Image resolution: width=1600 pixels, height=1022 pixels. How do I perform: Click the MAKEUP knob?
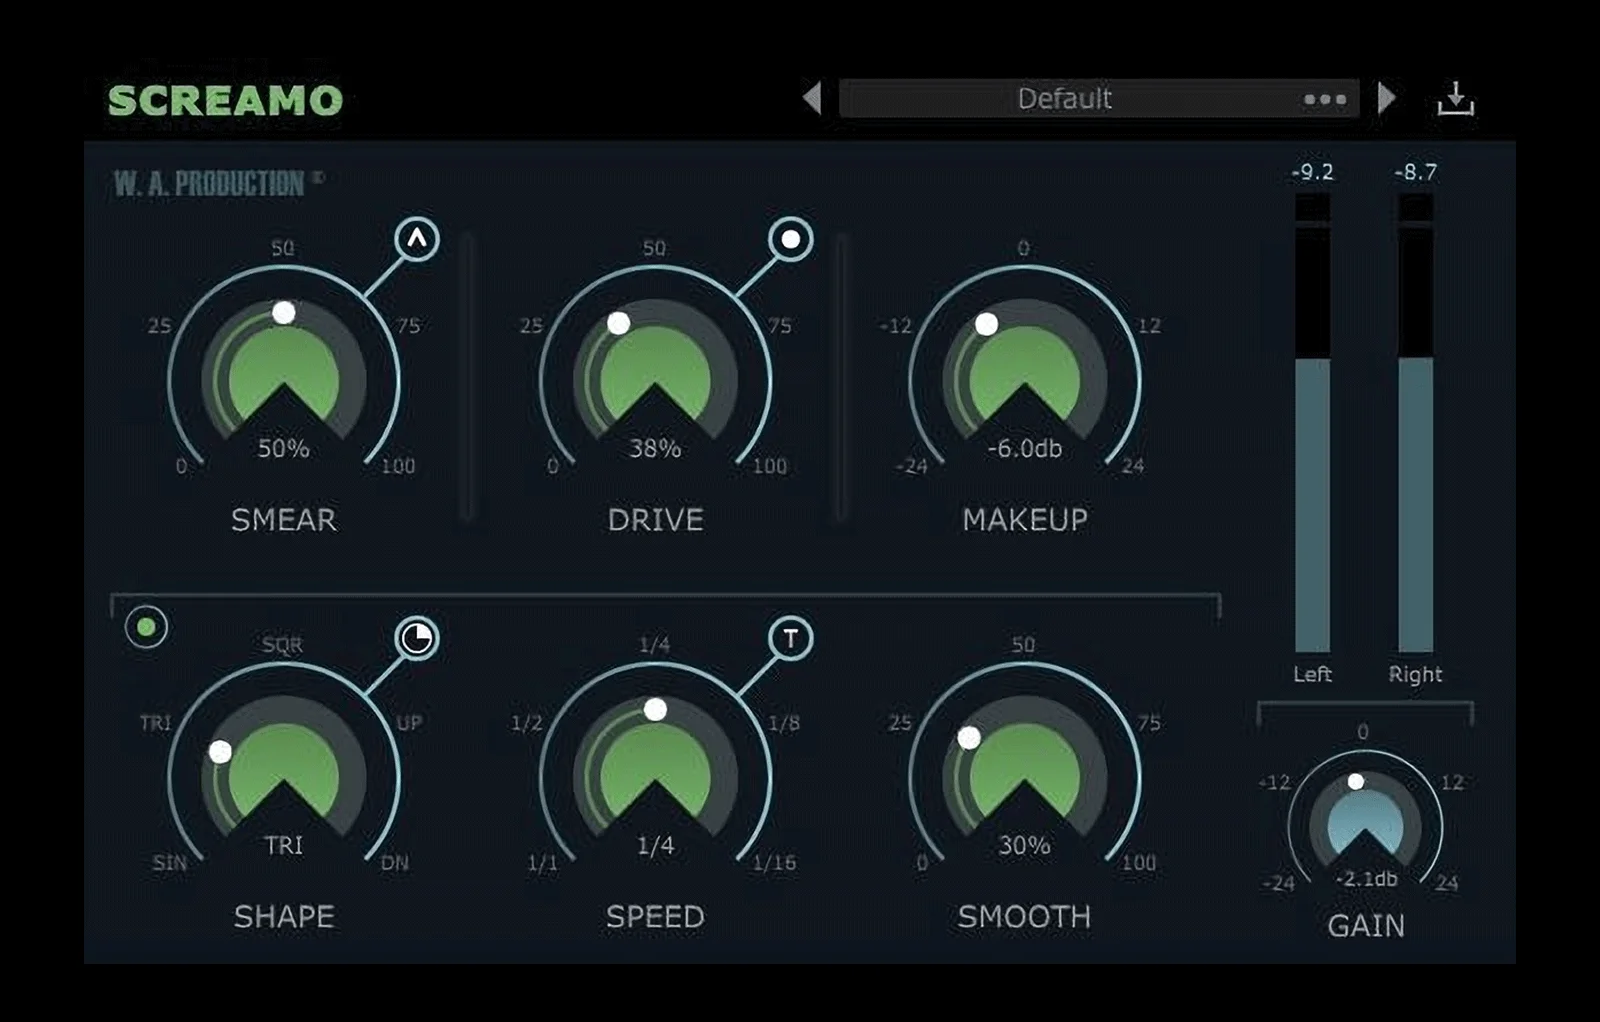tap(1025, 370)
